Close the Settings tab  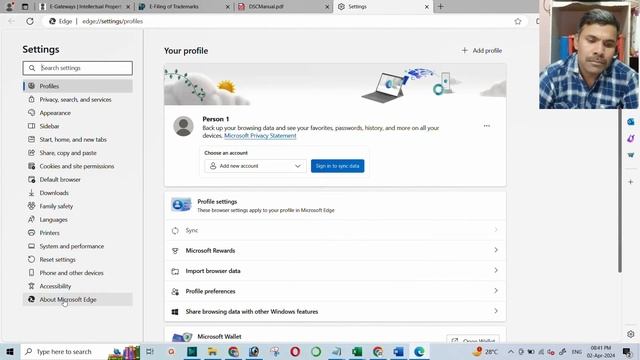[427, 7]
